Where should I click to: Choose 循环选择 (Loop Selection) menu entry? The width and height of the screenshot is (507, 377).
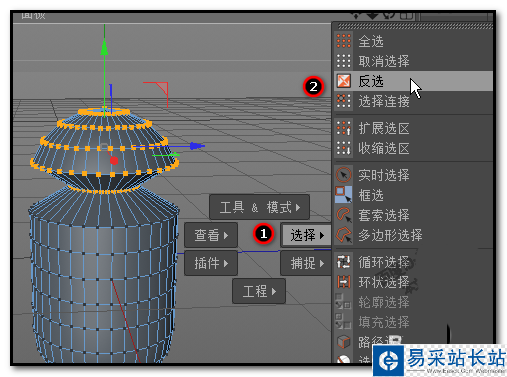click(413, 262)
